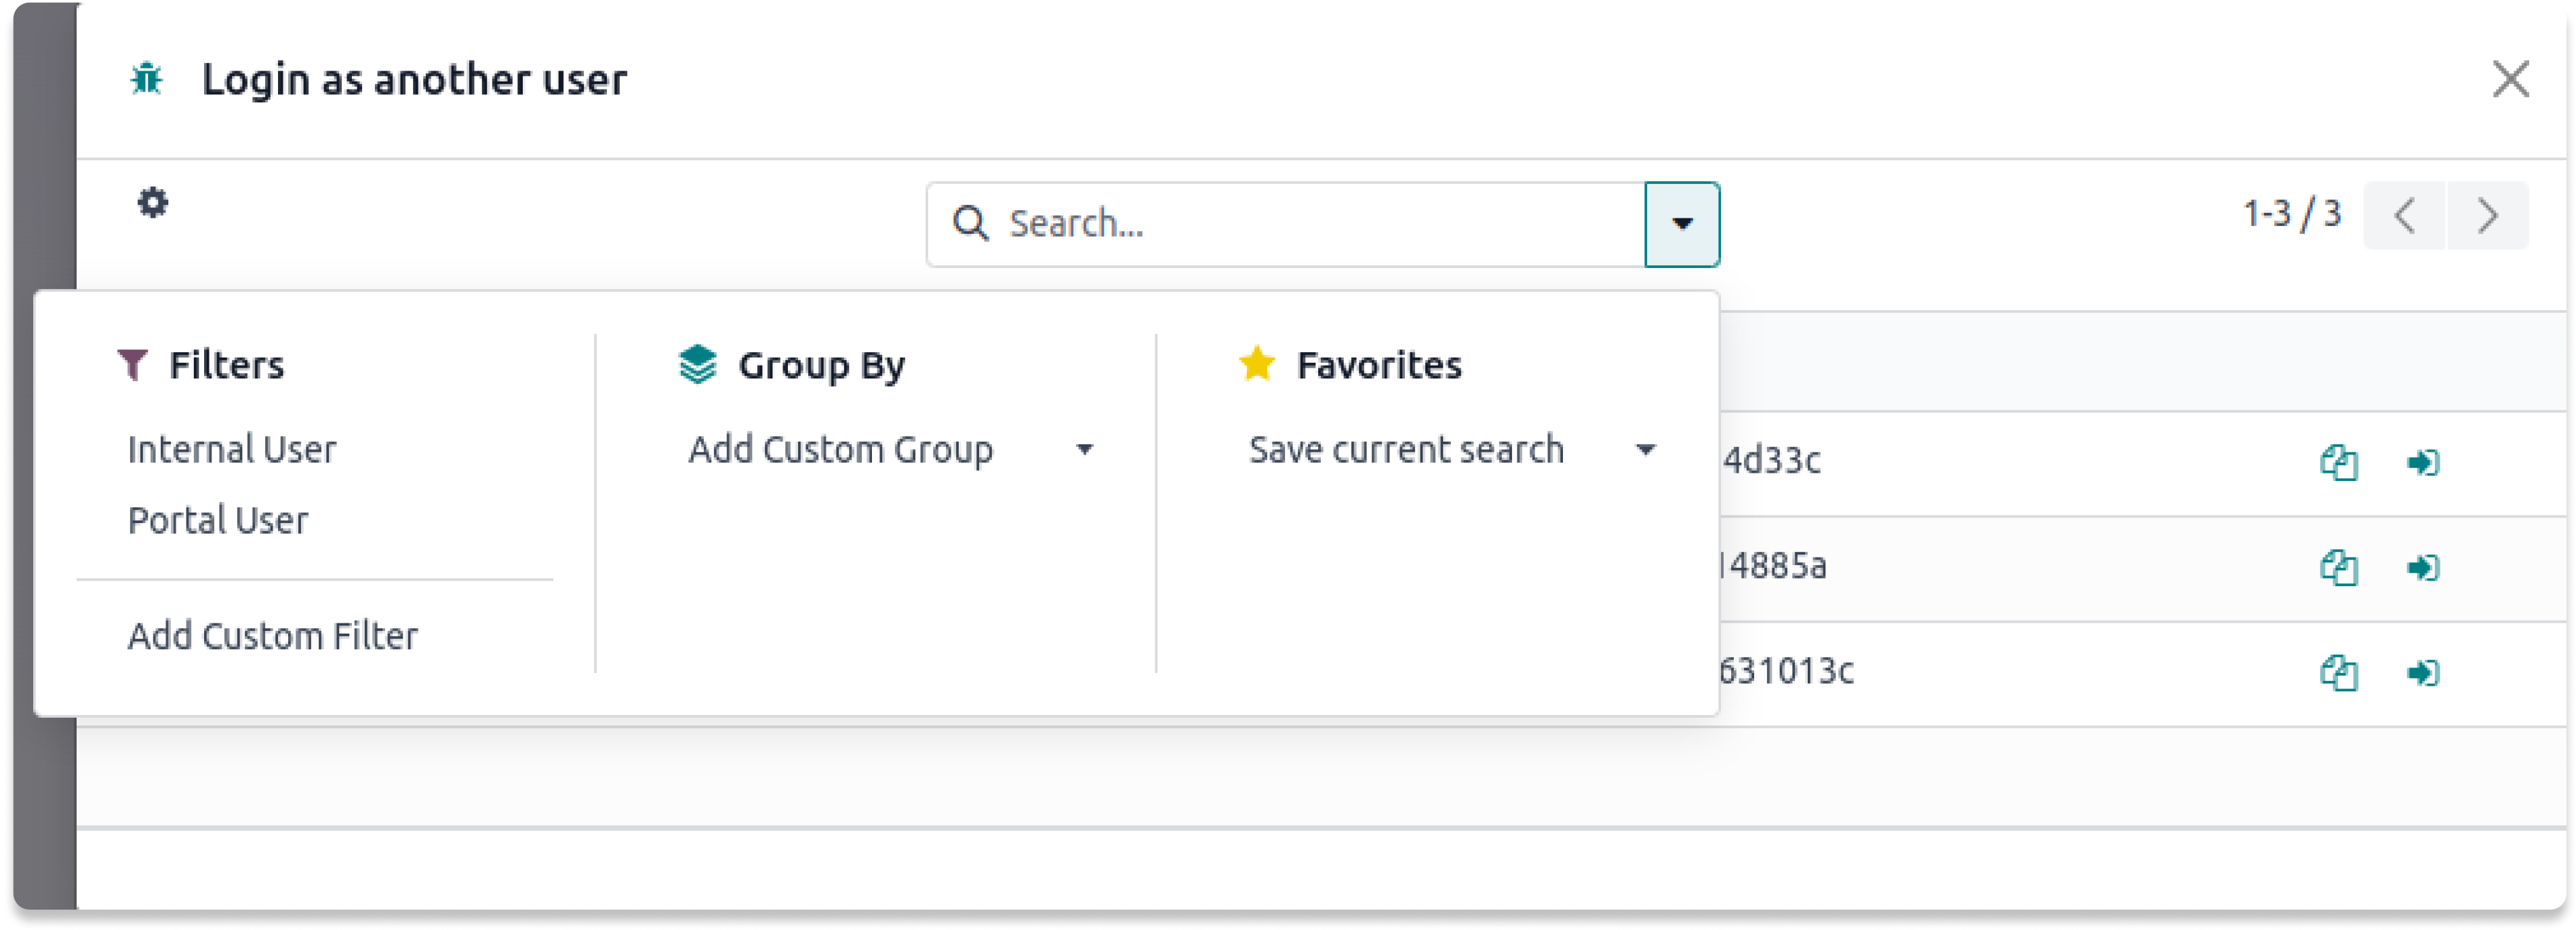Click the login arrow icon for row 631013c
The height and width of the screenshot is (930, 2576).
pos(2422,673)
